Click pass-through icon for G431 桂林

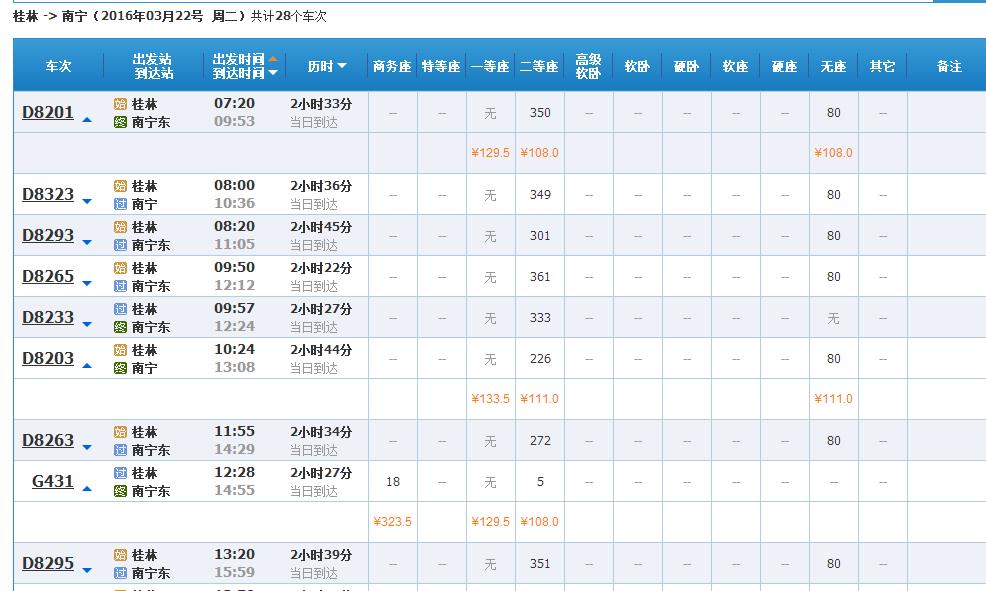pos(120,473)
